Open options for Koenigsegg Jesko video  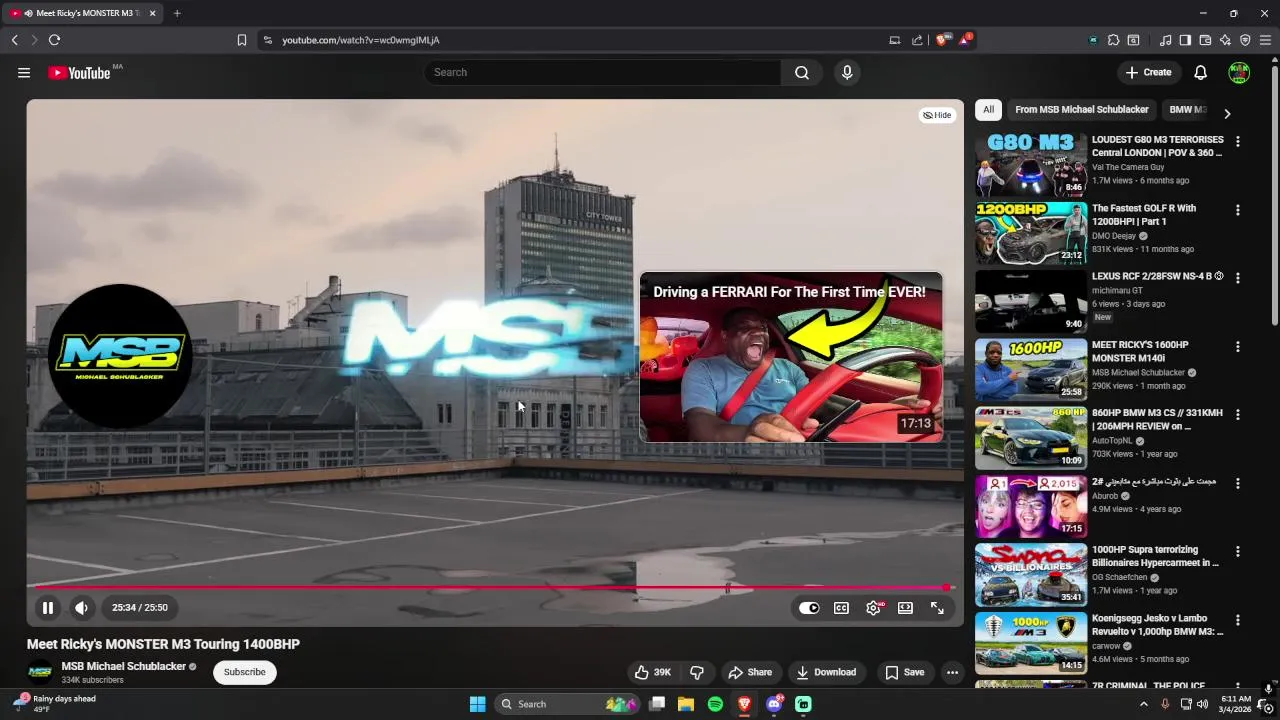pyautogui.click(x=1237, y=620)
